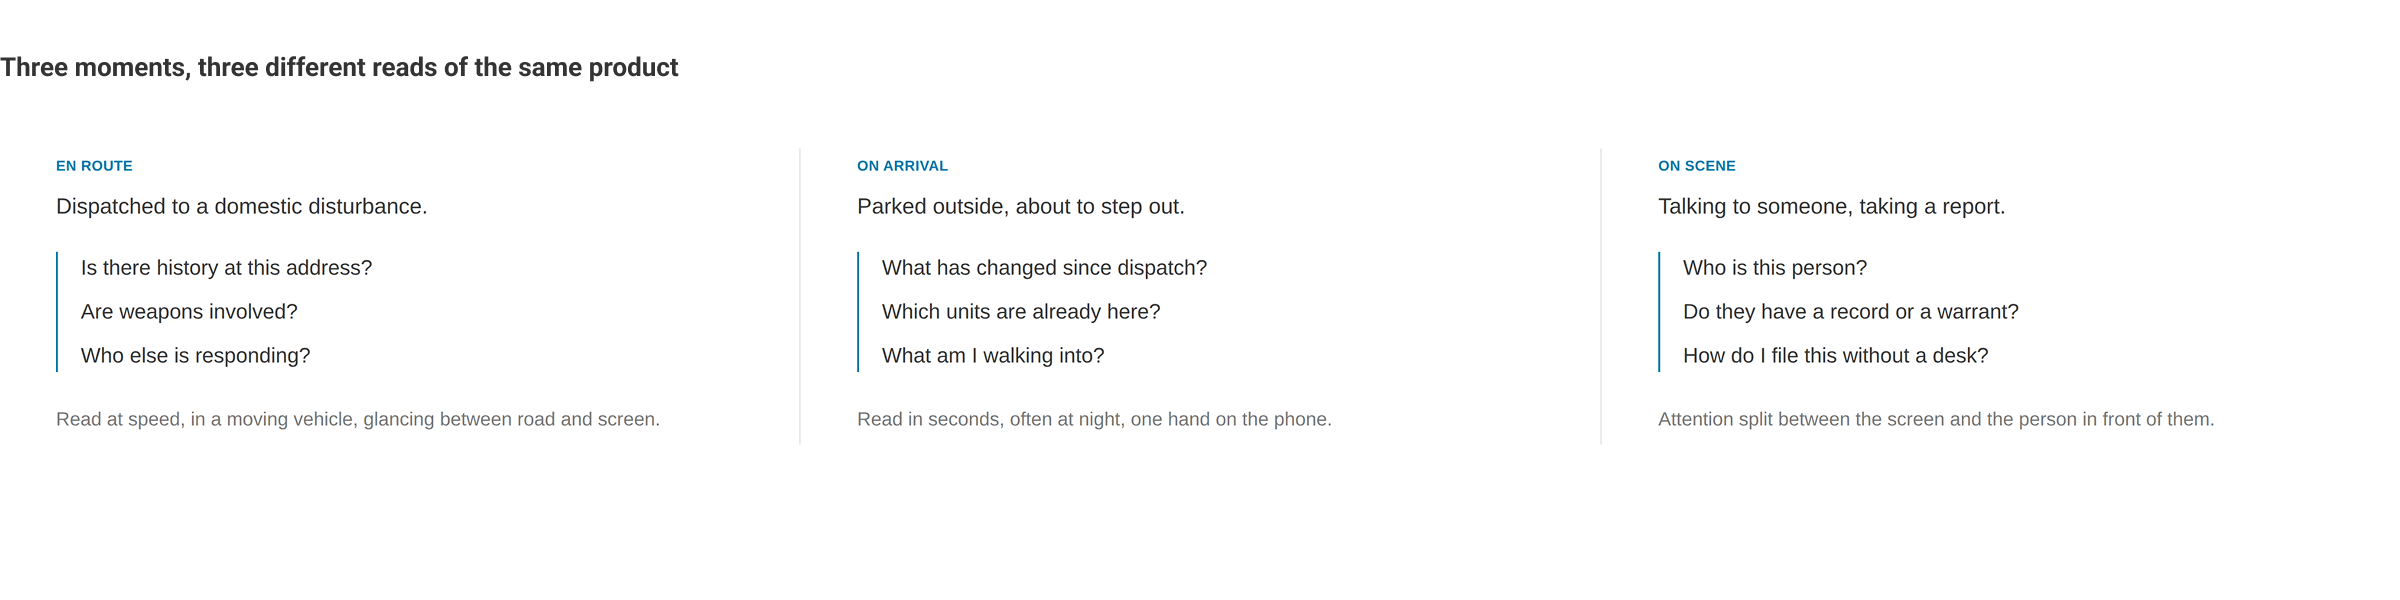Click the 'Are weapons involved?' question
Viewport: 2400px width, 600px height.
189,312
